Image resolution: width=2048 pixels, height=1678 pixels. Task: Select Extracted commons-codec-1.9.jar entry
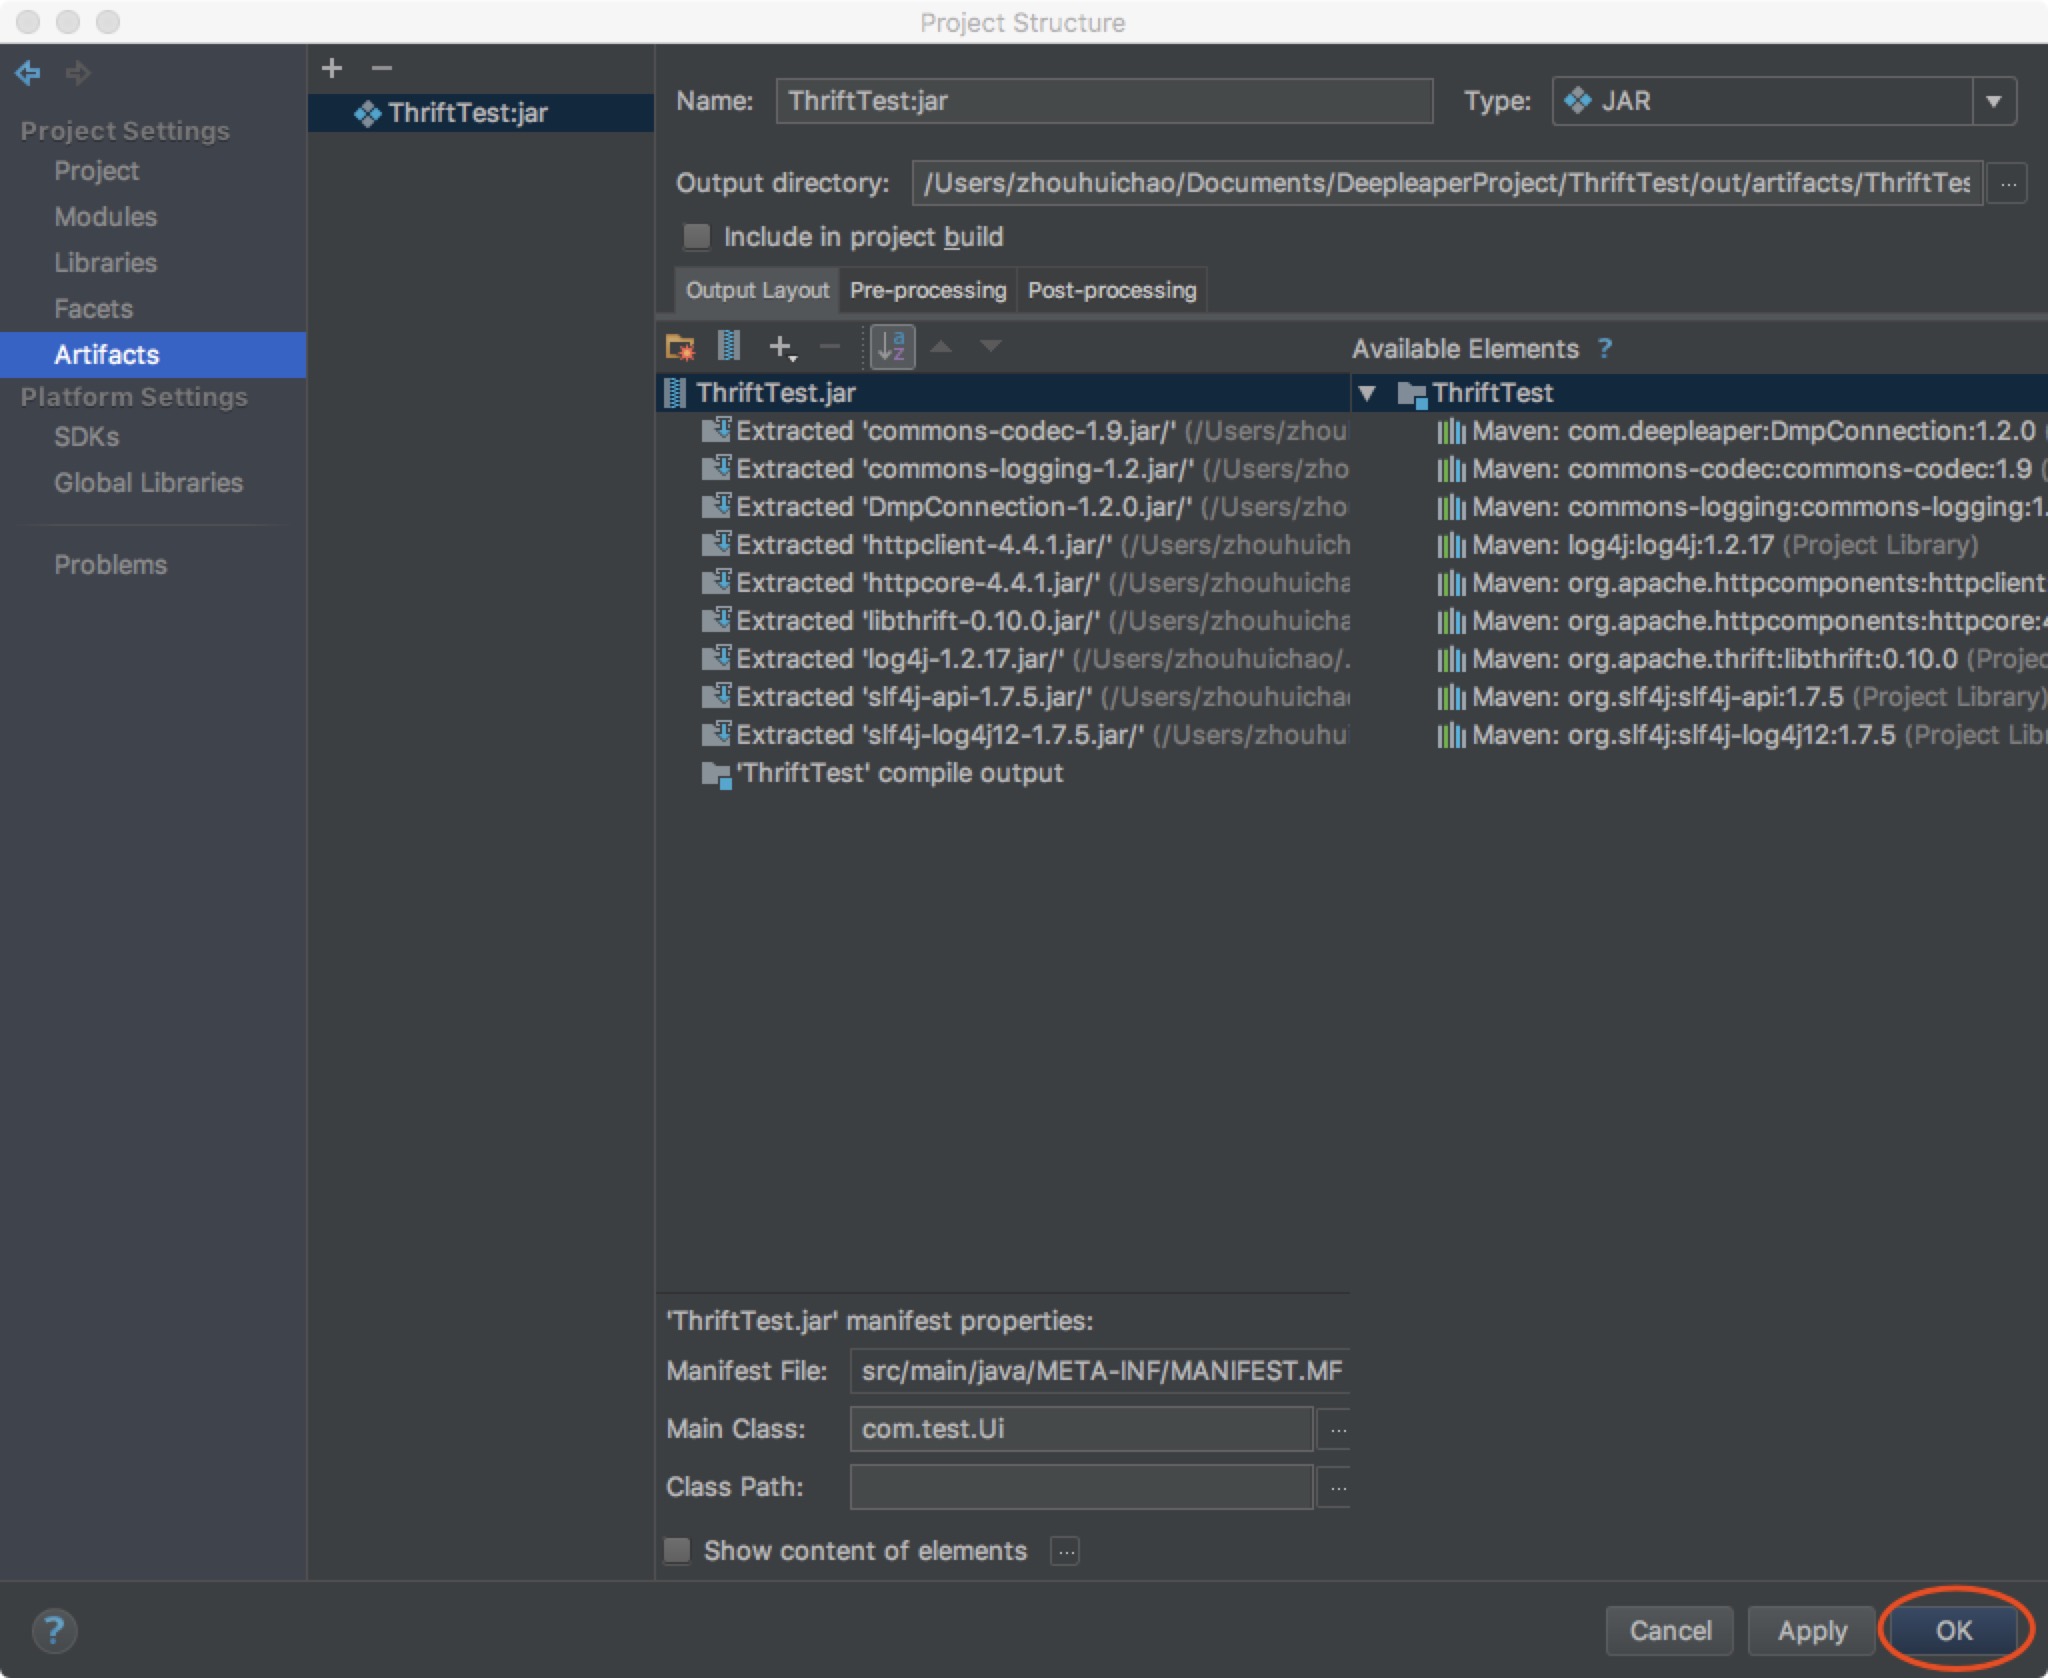click(1024, 431)
